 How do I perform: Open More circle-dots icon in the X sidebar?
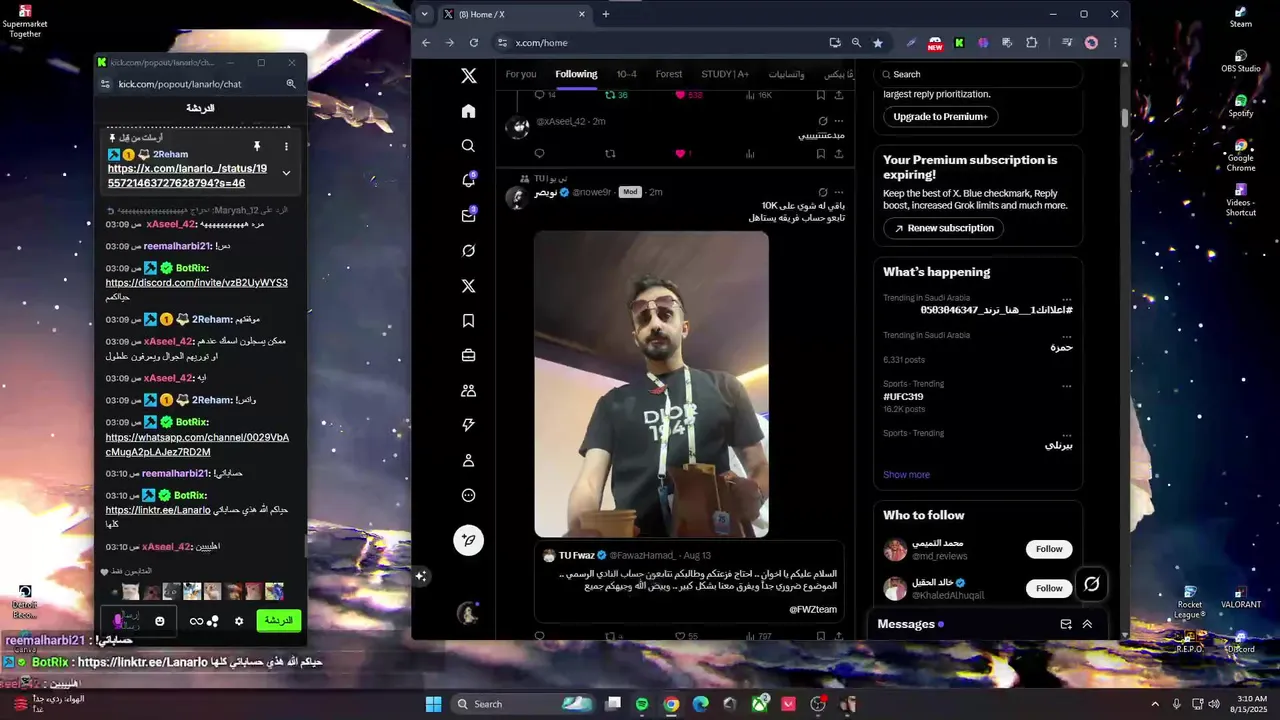pos(468,495)
